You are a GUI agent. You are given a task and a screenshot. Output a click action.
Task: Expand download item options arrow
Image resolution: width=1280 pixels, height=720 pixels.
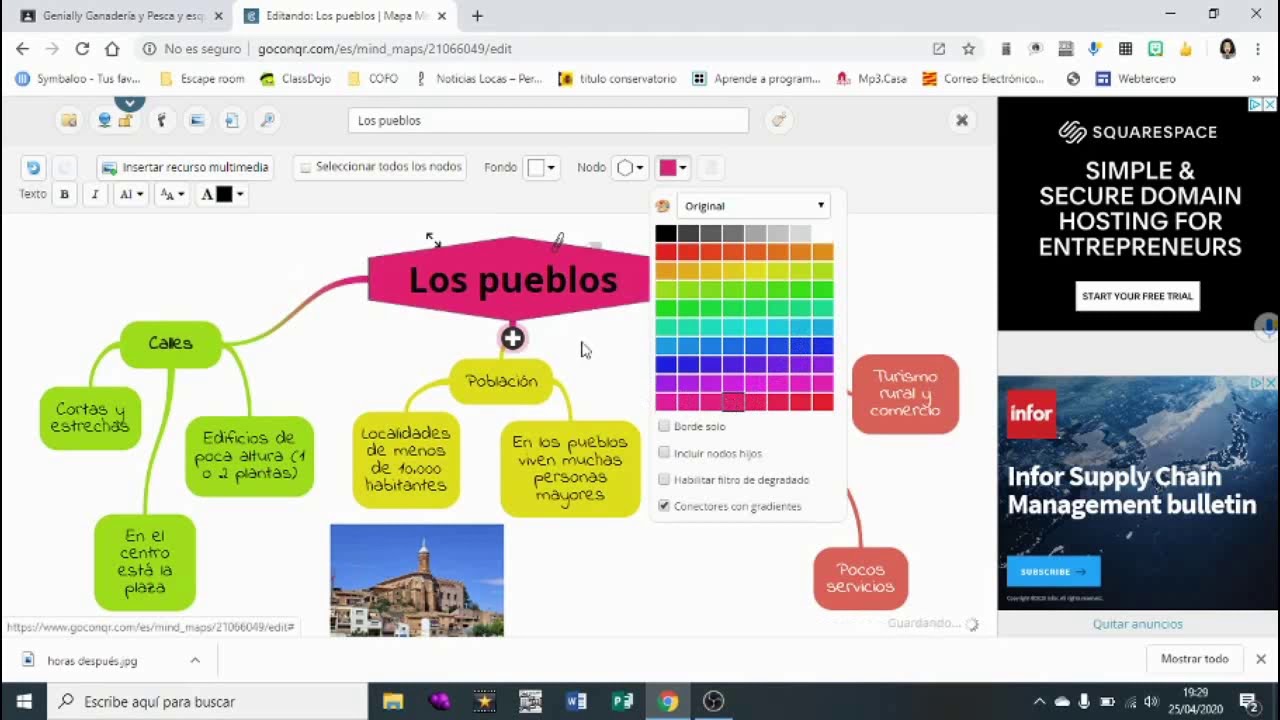pos(195,660)
